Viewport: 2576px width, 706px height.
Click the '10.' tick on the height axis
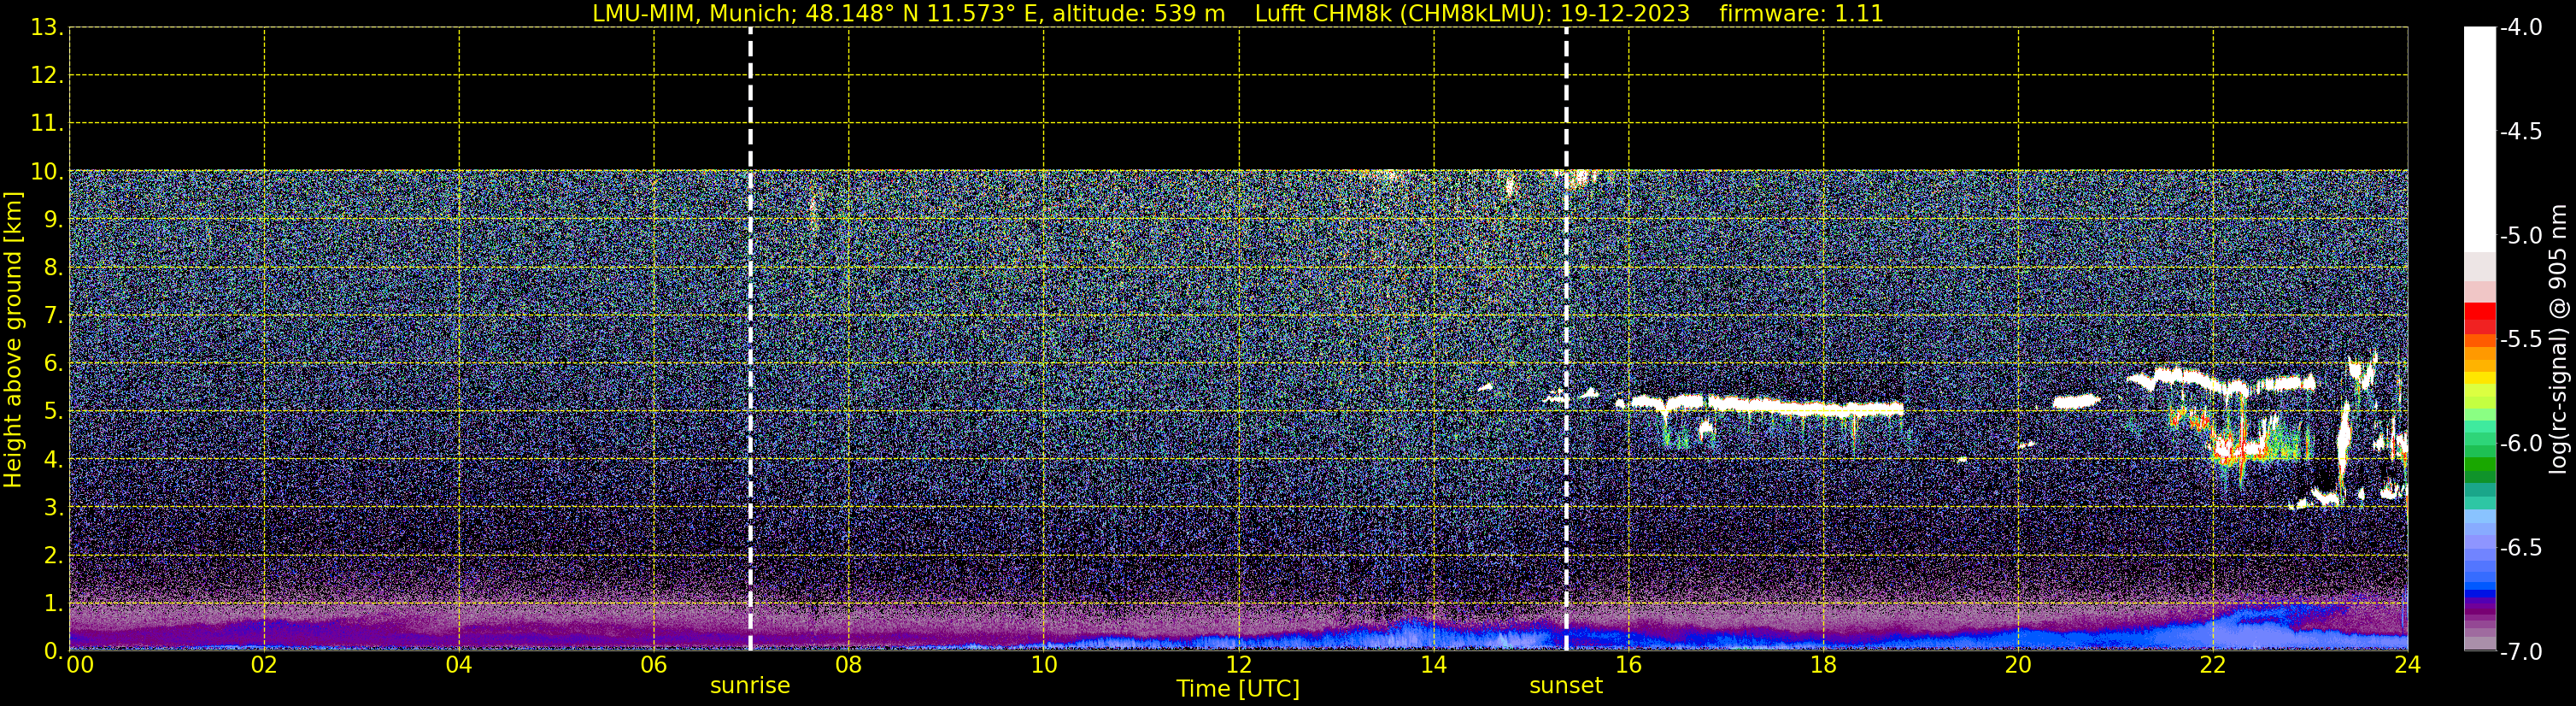click(x=47, y=171)
